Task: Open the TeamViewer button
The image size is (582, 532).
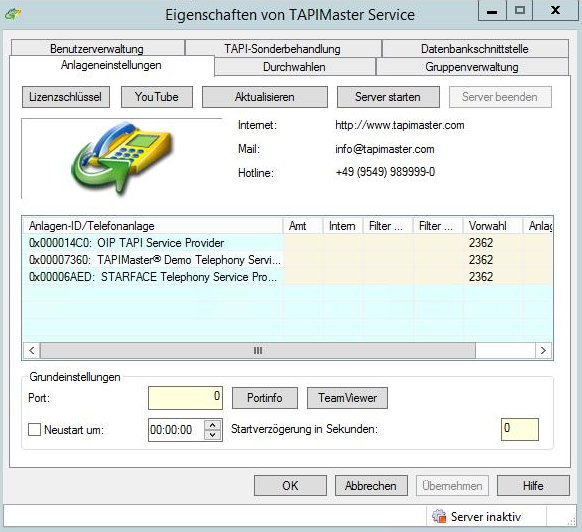Action: tap(347, 398)
